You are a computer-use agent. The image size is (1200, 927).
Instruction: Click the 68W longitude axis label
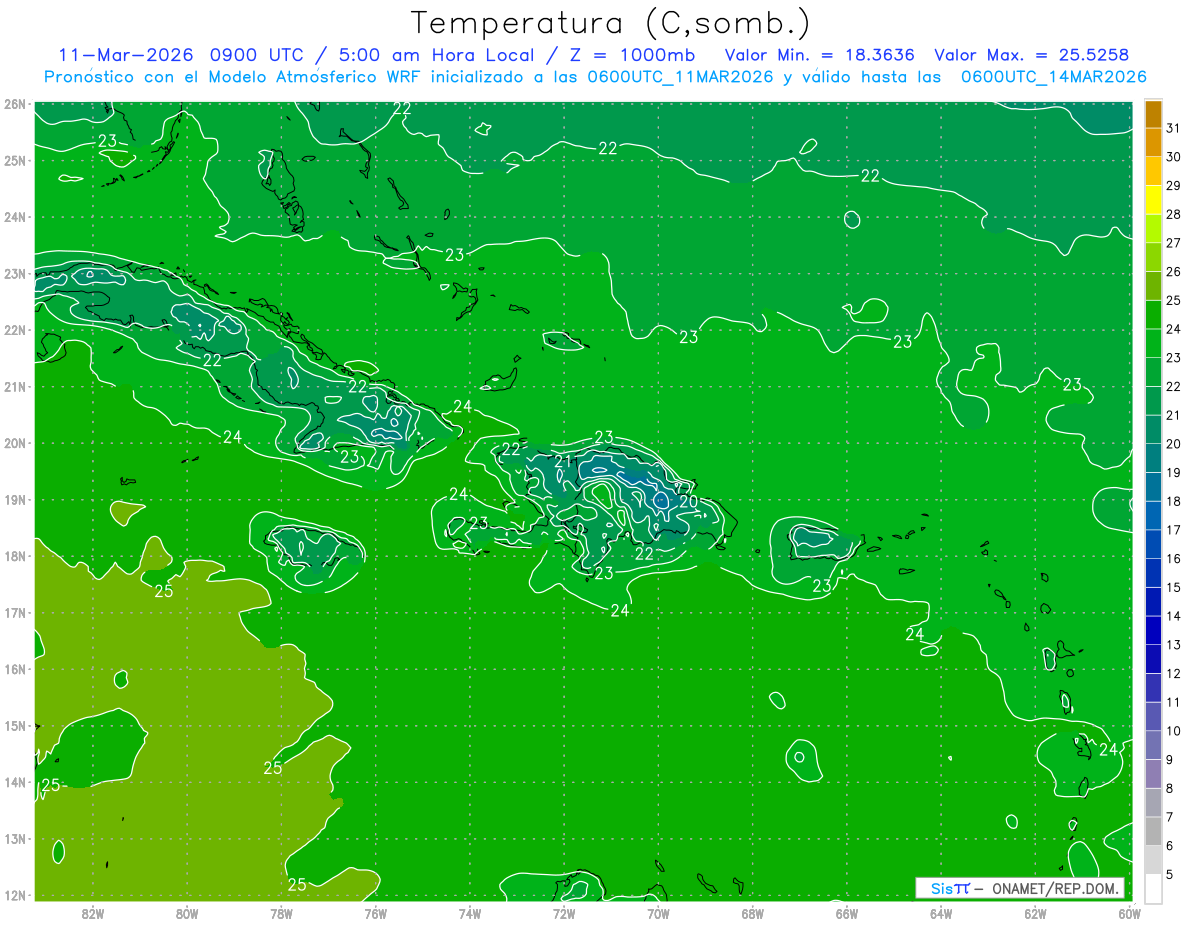pos(752,912)
